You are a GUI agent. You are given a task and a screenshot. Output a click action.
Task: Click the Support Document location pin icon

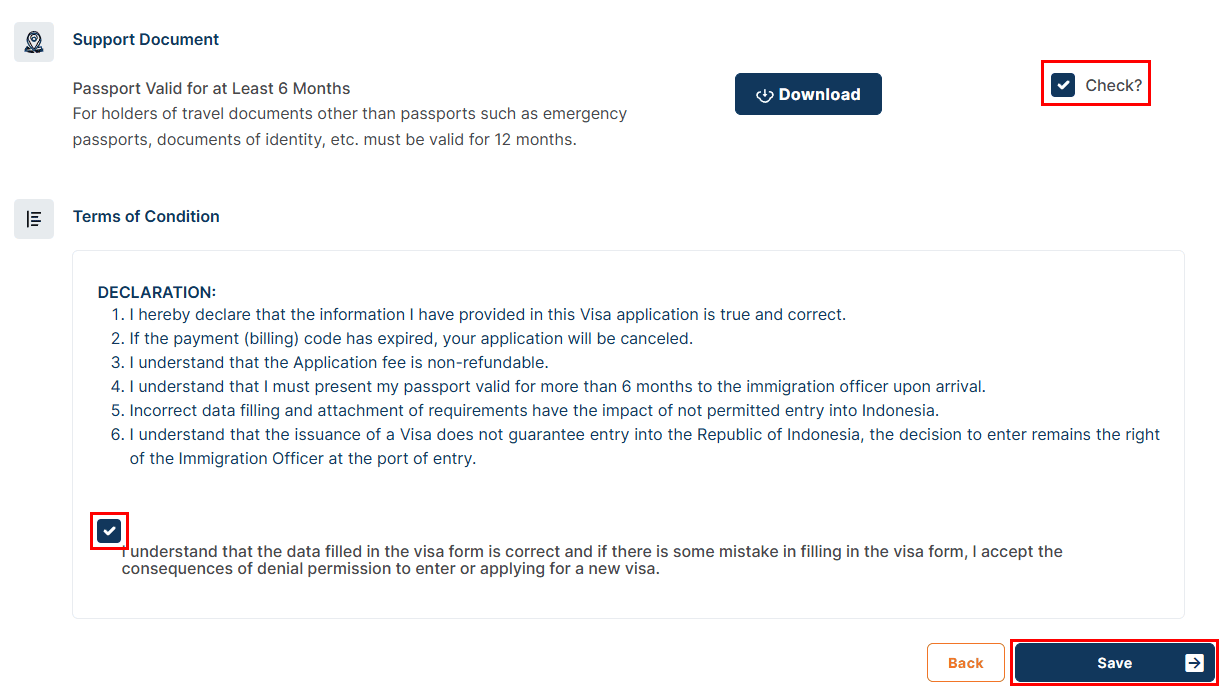click(34, 42)
